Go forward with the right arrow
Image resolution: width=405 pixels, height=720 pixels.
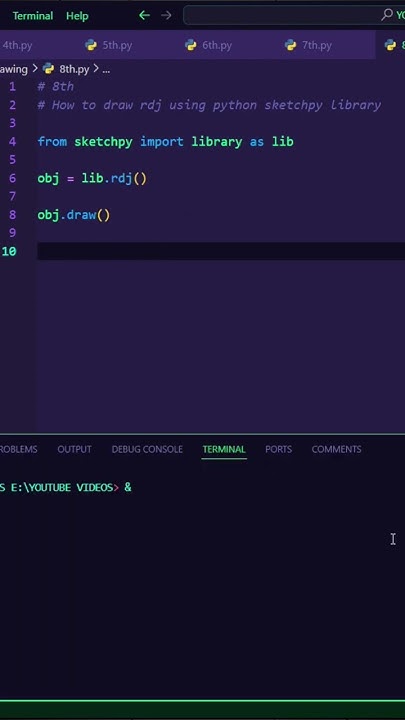click(x=166, y=16)
